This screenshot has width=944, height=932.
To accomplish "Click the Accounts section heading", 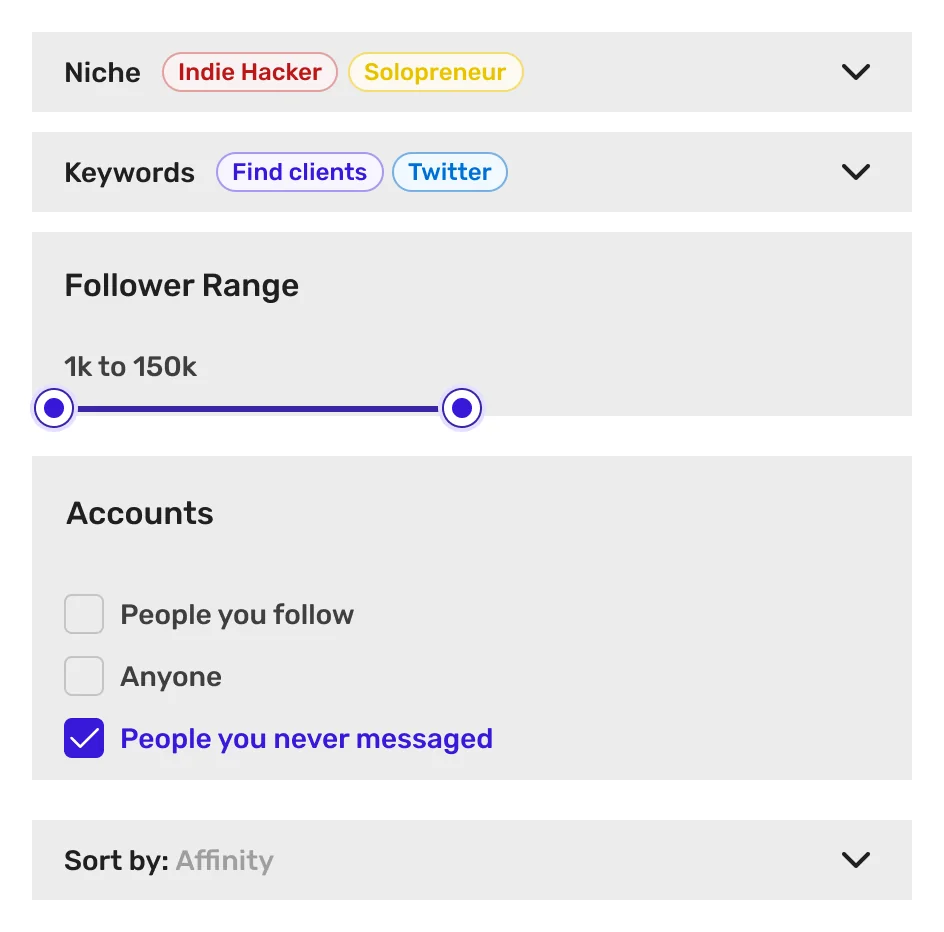I will (x=139, y=513).
